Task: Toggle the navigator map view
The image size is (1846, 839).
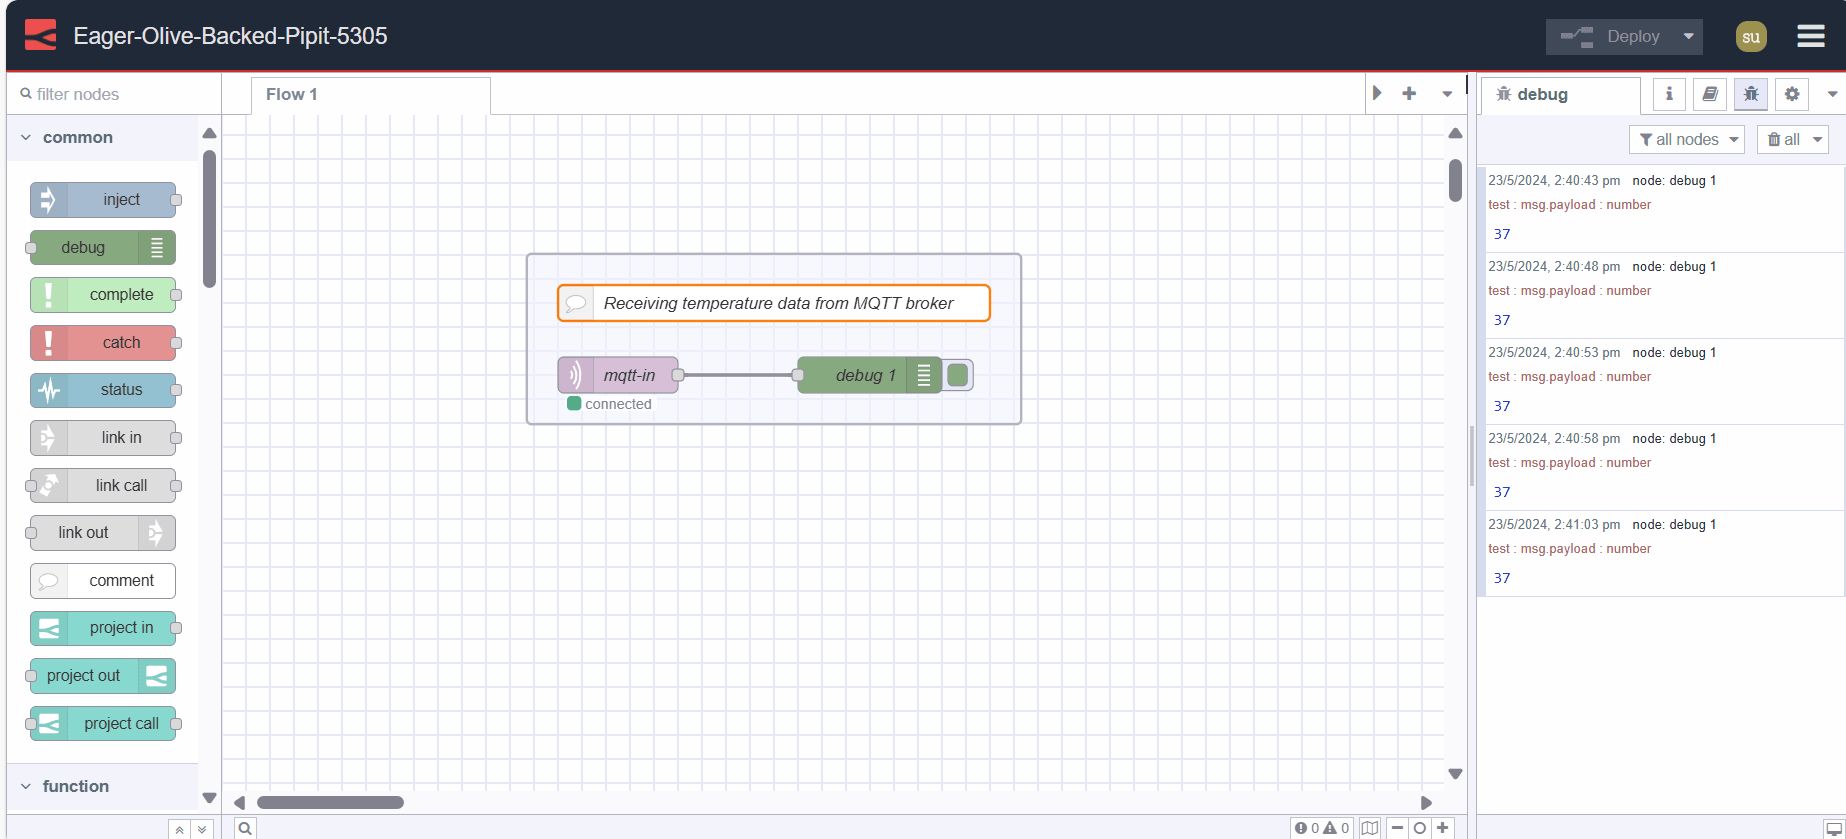Action: pyautogui.click(x=1370, y=828)
